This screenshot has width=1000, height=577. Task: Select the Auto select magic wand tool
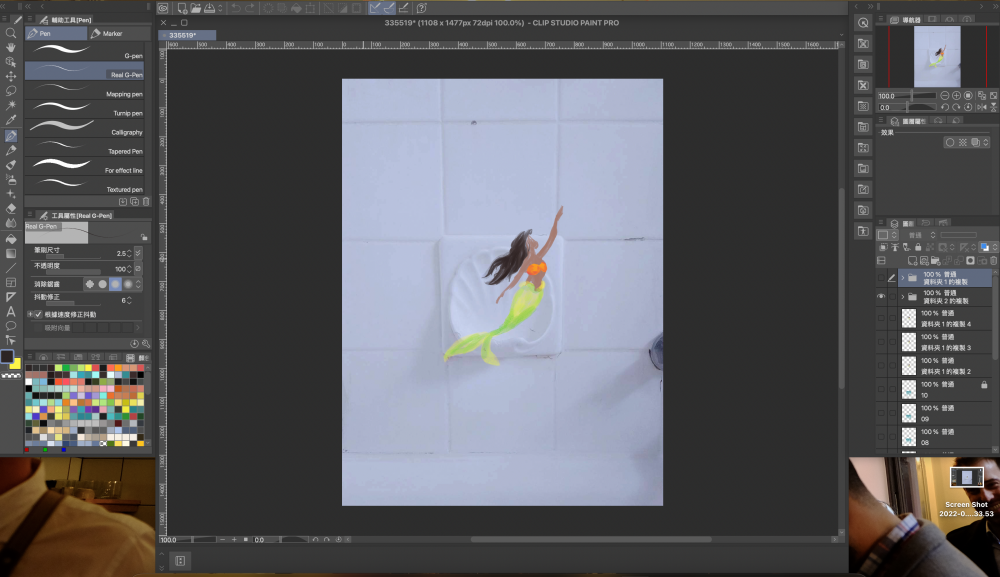click(x=11, y=105)
